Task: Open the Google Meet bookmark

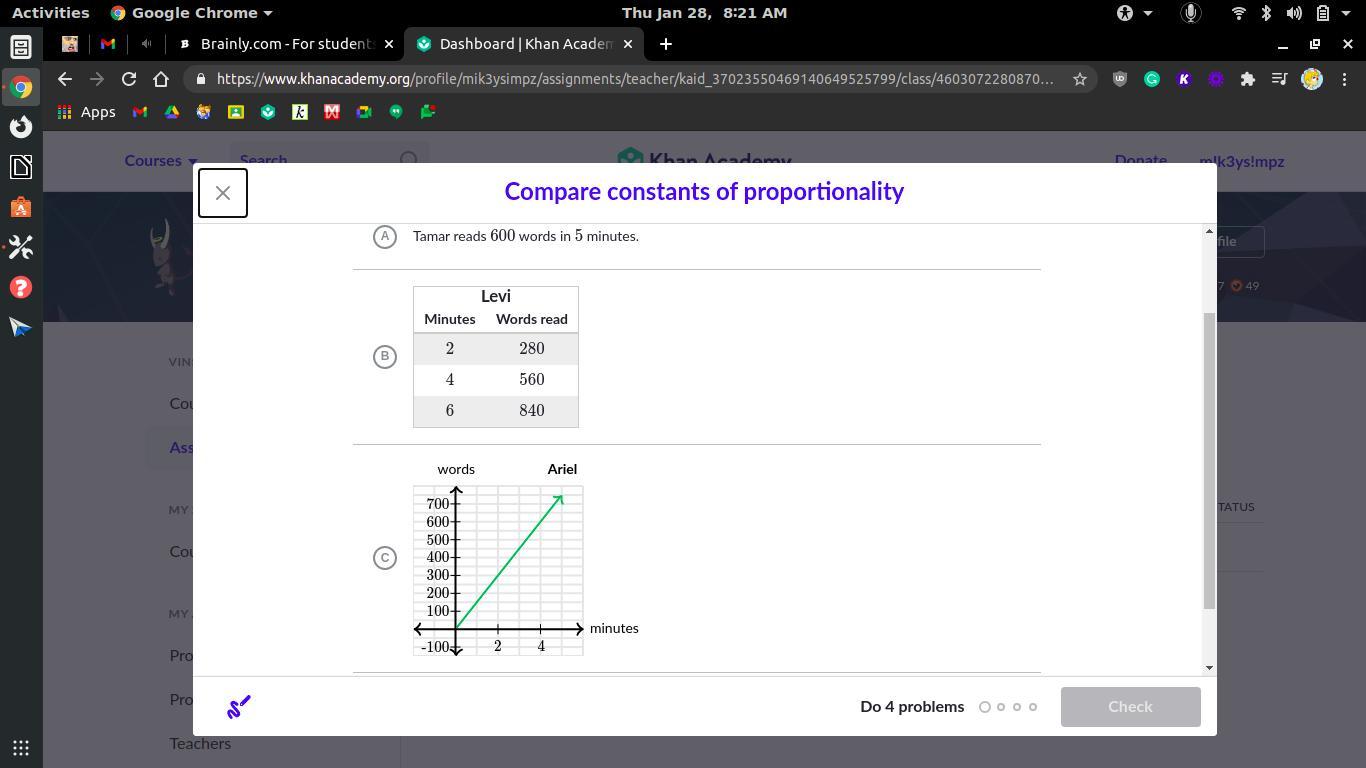Action: 364,112
